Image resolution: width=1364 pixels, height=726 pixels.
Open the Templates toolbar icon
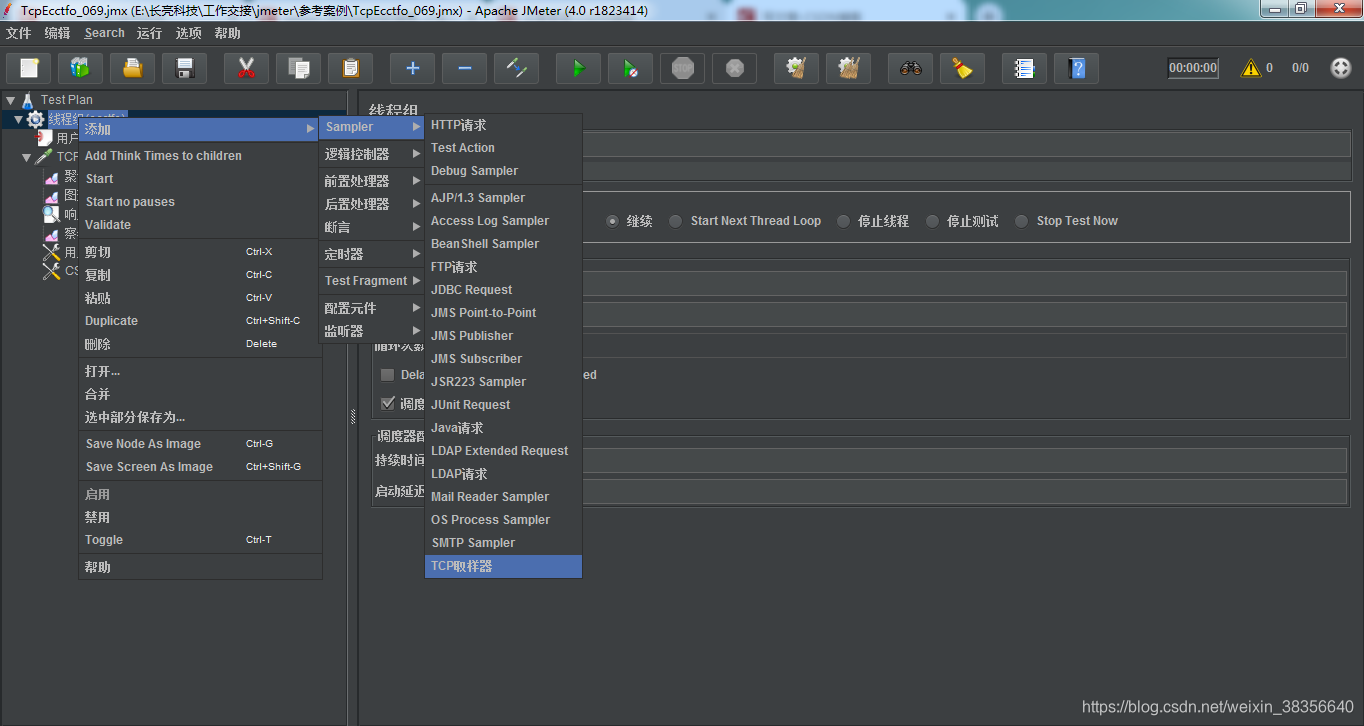(81, 68)
